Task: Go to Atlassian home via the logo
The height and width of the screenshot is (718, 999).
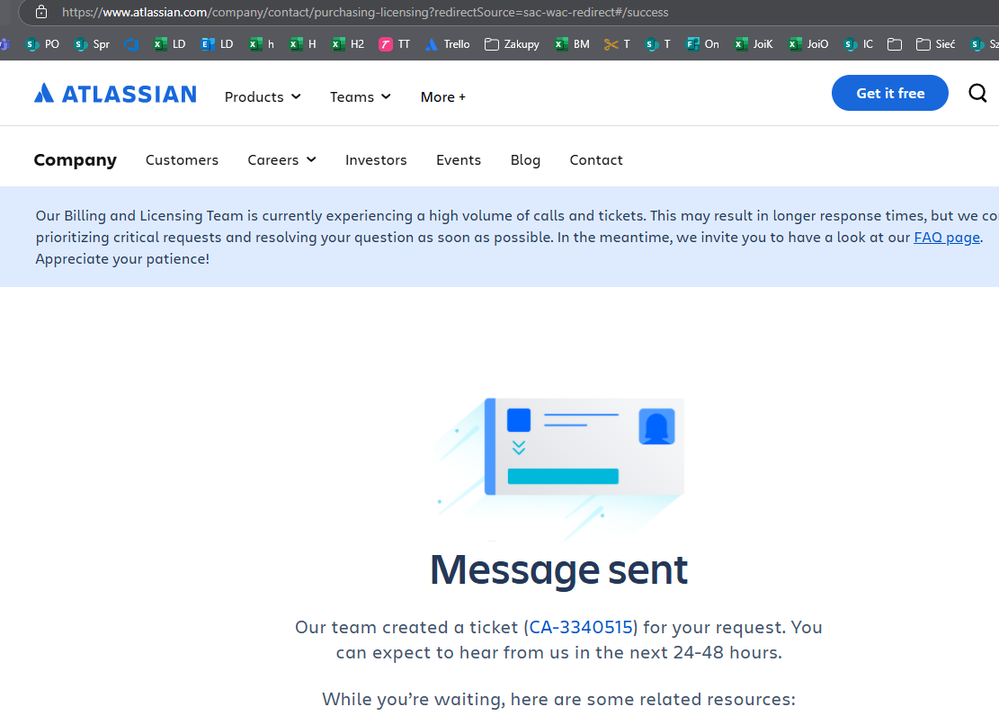Action: tap(115, 94)
